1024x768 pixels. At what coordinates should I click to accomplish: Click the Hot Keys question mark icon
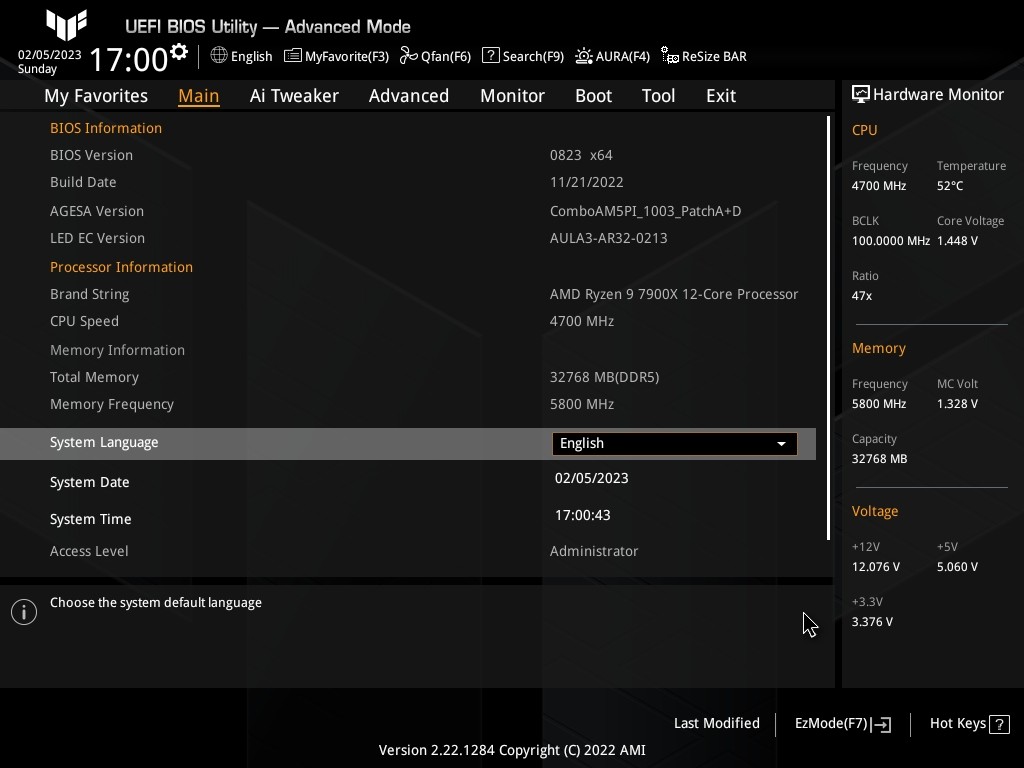(x=998, y=724)
